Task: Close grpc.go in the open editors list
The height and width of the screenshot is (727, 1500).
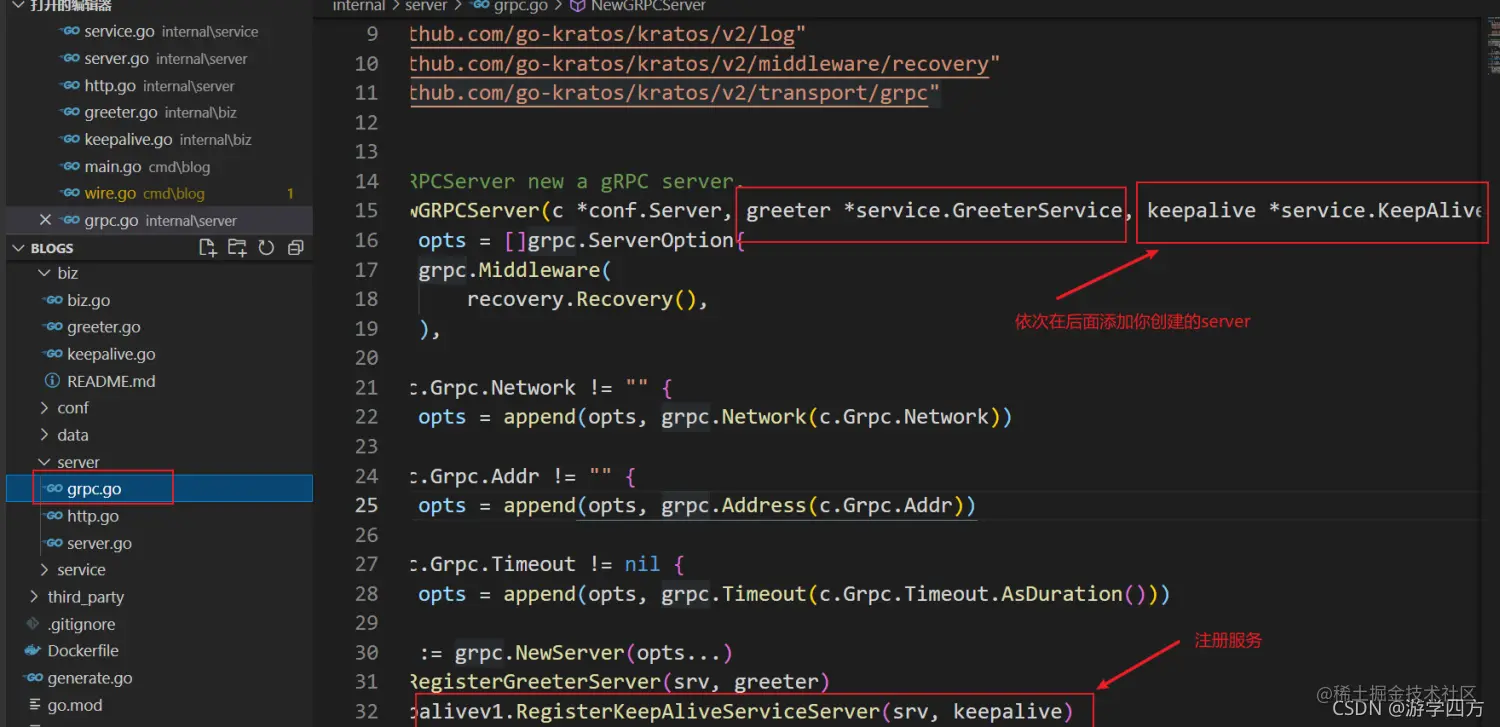Action: point(45,220)
